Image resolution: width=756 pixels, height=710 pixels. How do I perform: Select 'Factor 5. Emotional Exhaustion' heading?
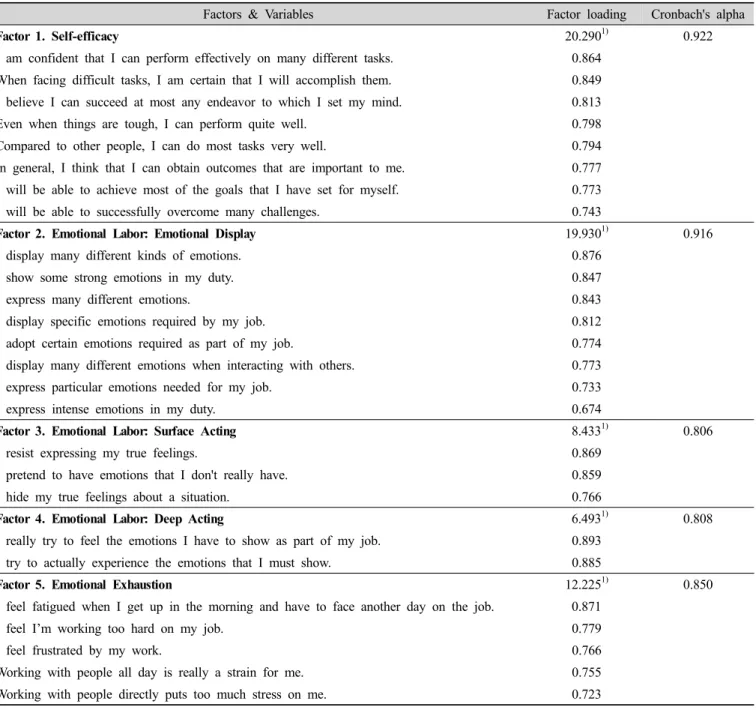click(x=86, y=585)
